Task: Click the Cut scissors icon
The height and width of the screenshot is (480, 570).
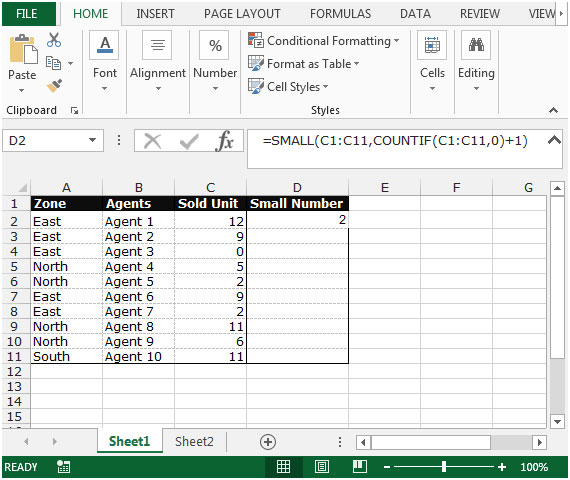Action: [x=54, y=40]
